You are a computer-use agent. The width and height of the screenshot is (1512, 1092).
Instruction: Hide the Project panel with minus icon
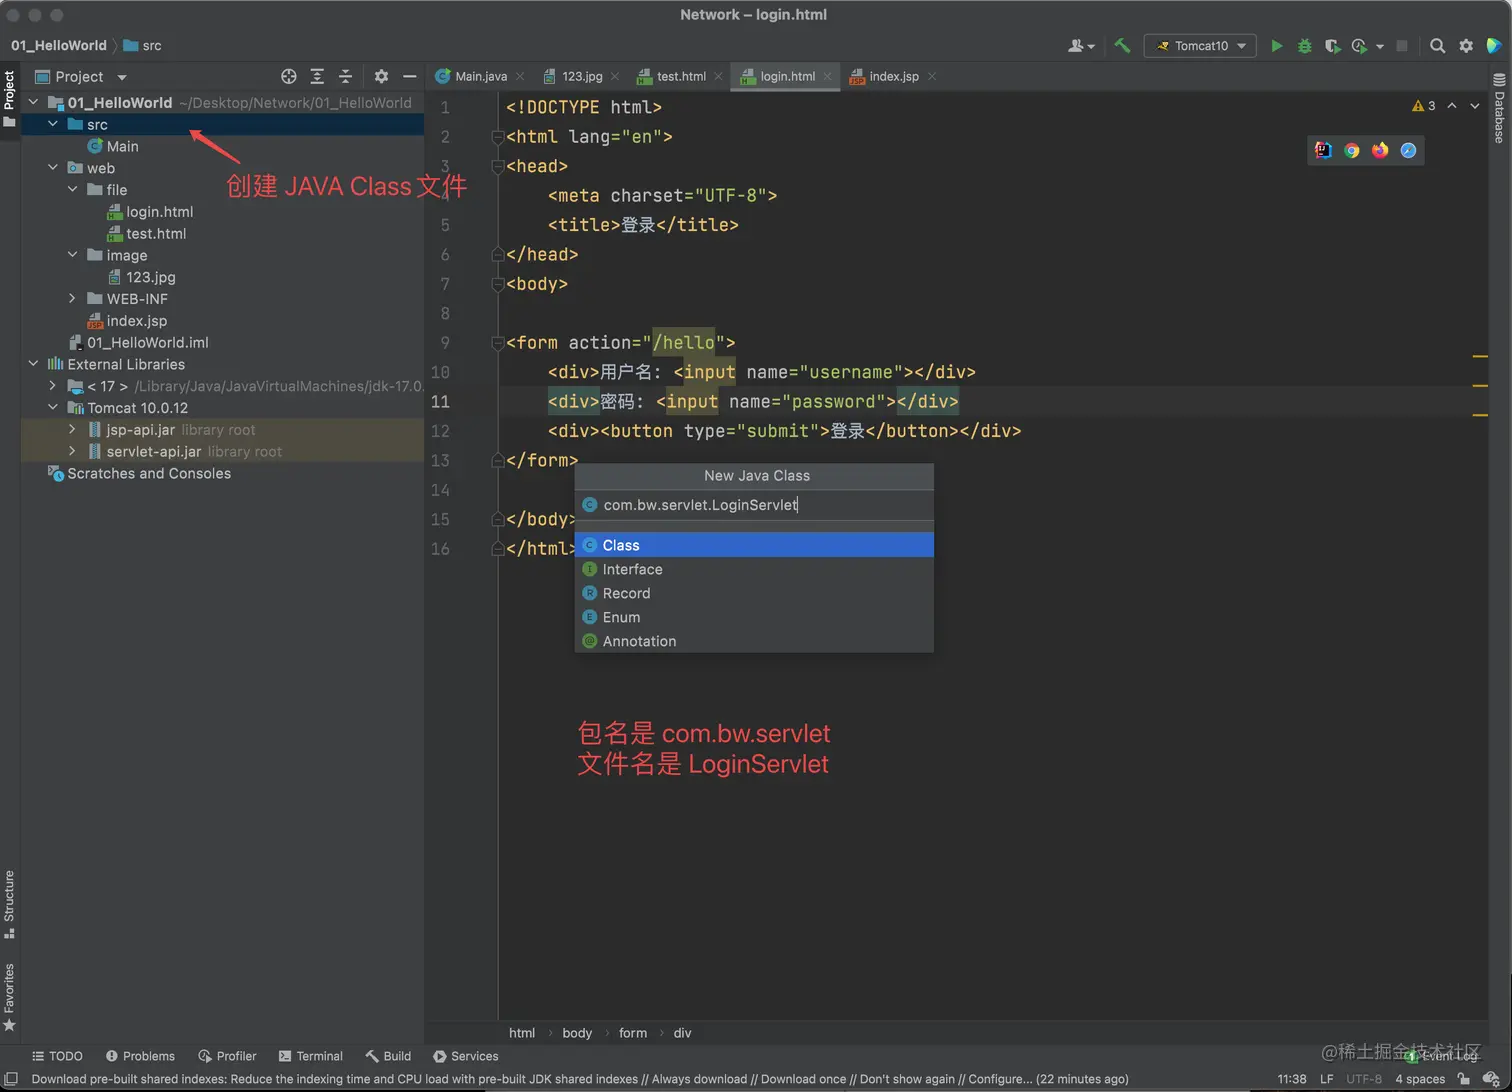click(409, 76)
